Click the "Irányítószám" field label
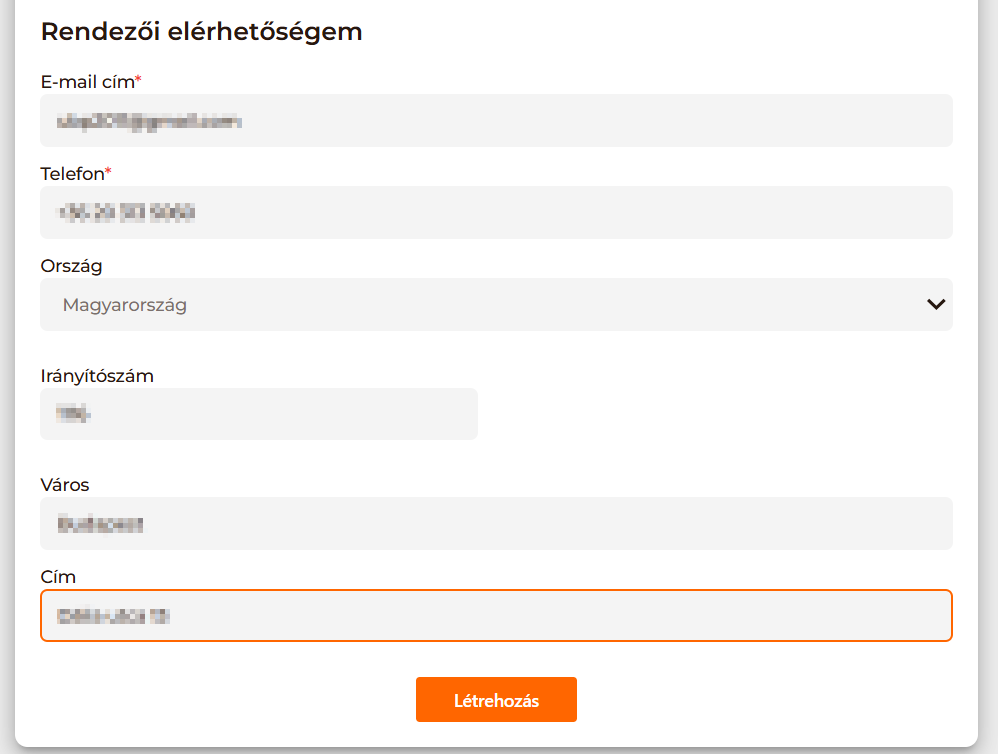 coord(97,376)
